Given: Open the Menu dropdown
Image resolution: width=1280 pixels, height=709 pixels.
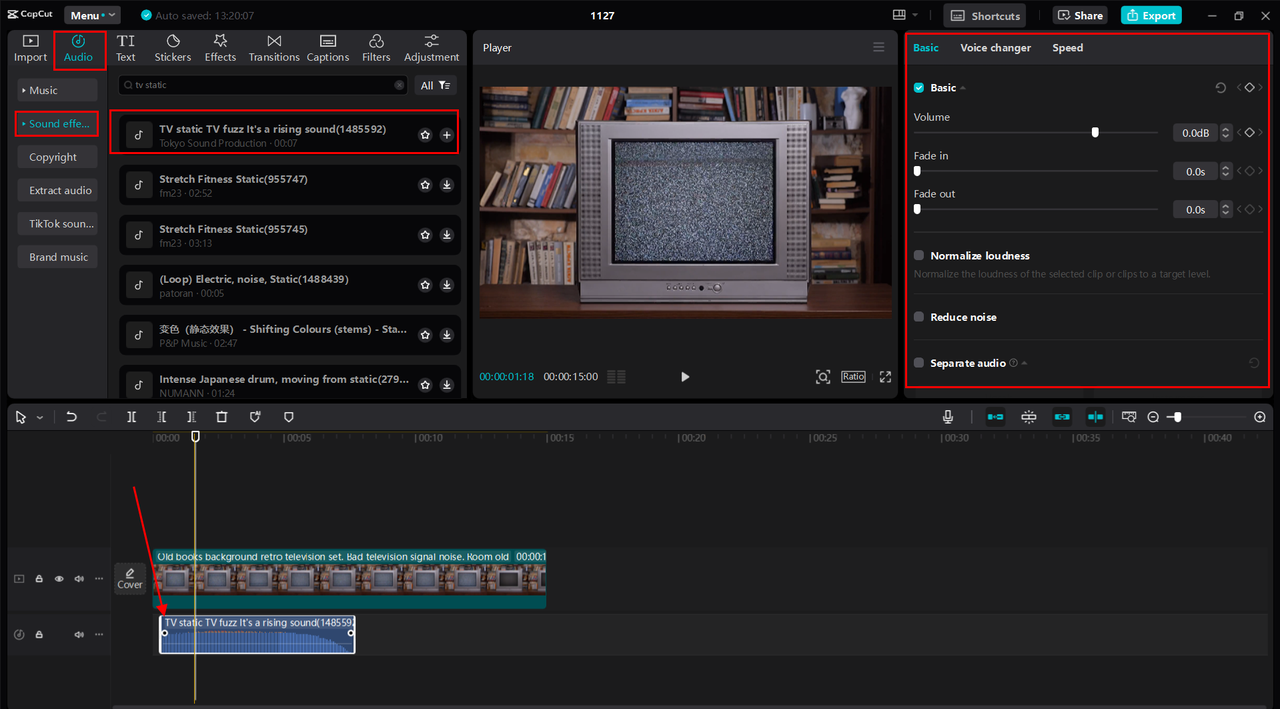Looking at the screenshot, I should click(92, 15).
